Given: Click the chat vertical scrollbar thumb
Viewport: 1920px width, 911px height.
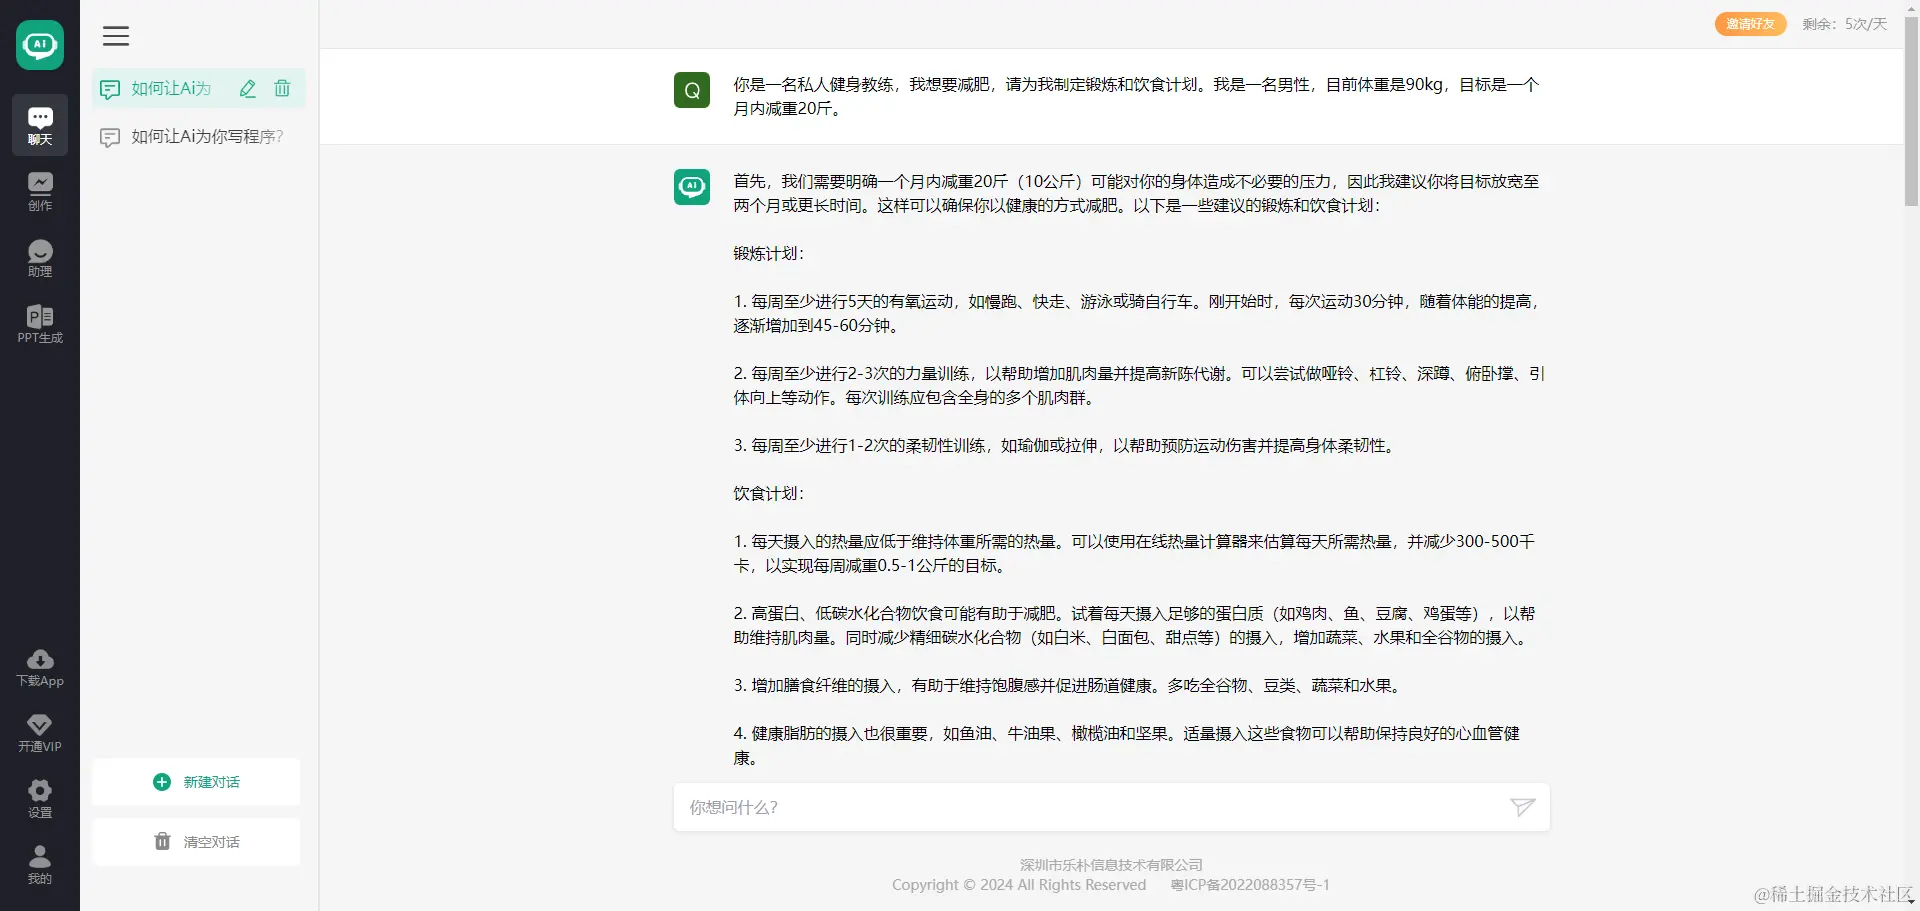Looking at the screenshot, I should click(x=1911, y=110).
